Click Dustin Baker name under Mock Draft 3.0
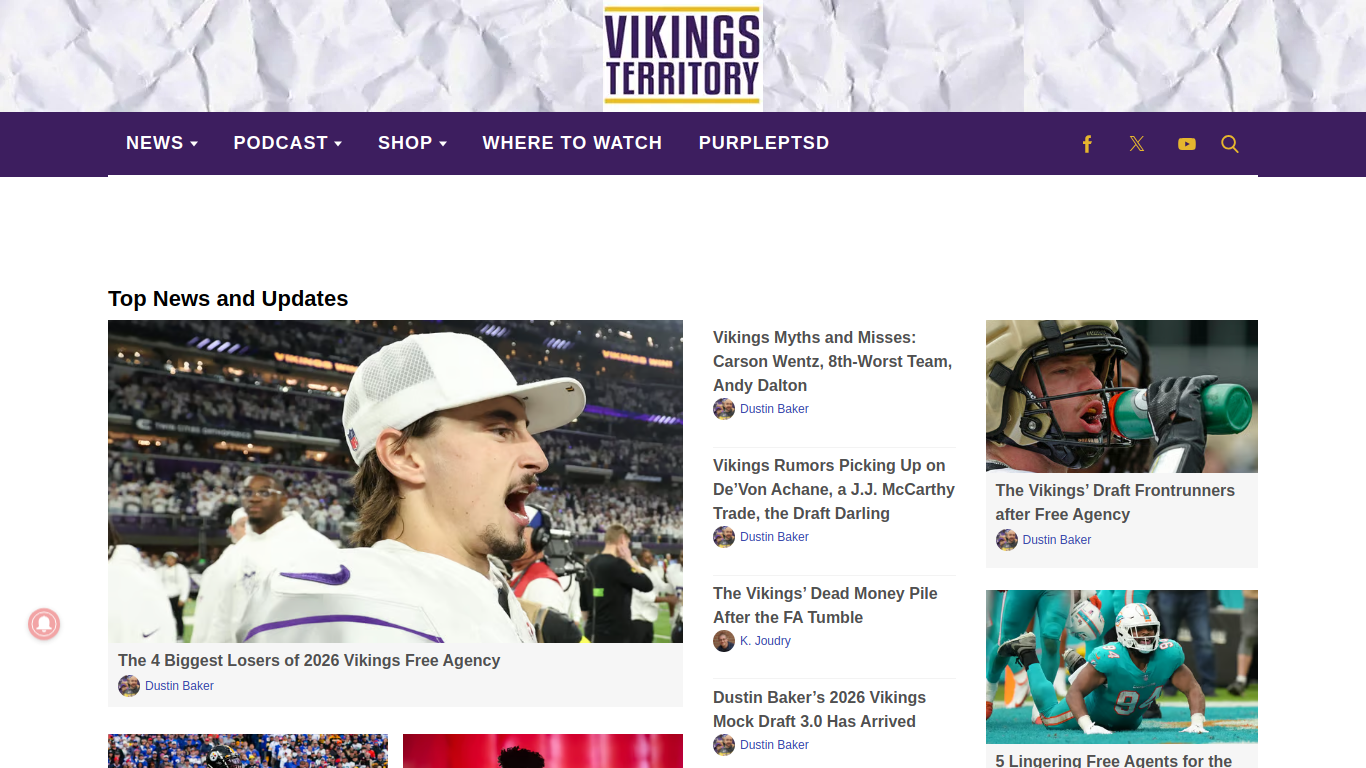This screenshot has width=1366, height=768. pyautogui.click(x=774, y=745)
